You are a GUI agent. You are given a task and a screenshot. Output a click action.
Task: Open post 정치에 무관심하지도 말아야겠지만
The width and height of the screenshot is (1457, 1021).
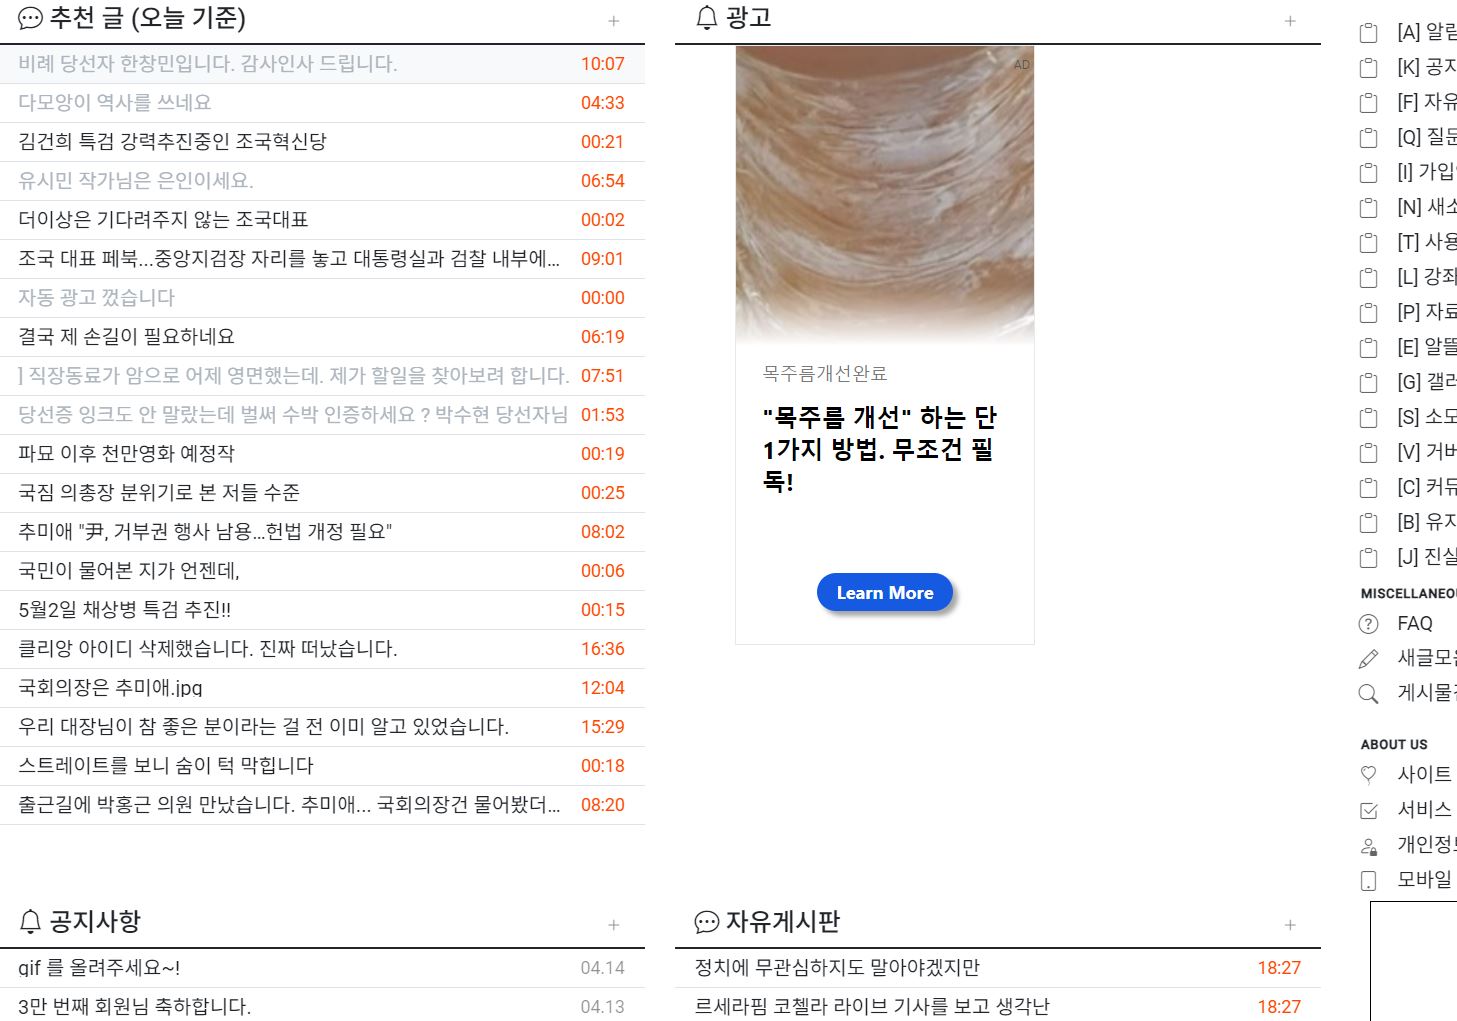click(837, 968)
